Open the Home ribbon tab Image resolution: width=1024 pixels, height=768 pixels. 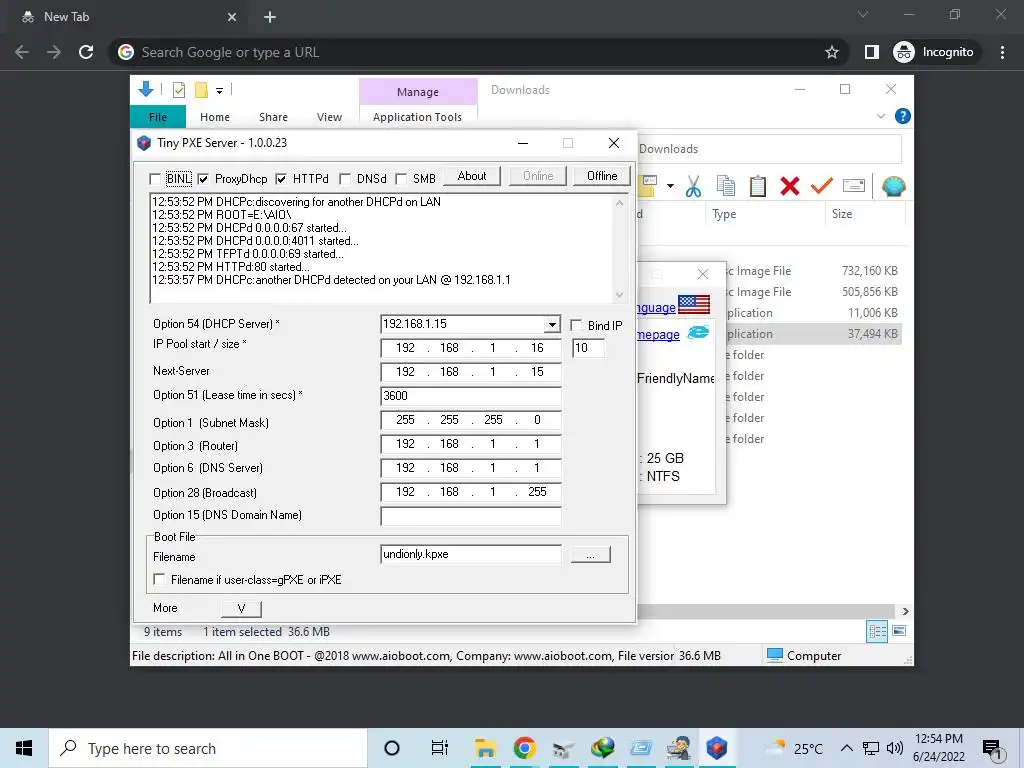coord(215,117)
